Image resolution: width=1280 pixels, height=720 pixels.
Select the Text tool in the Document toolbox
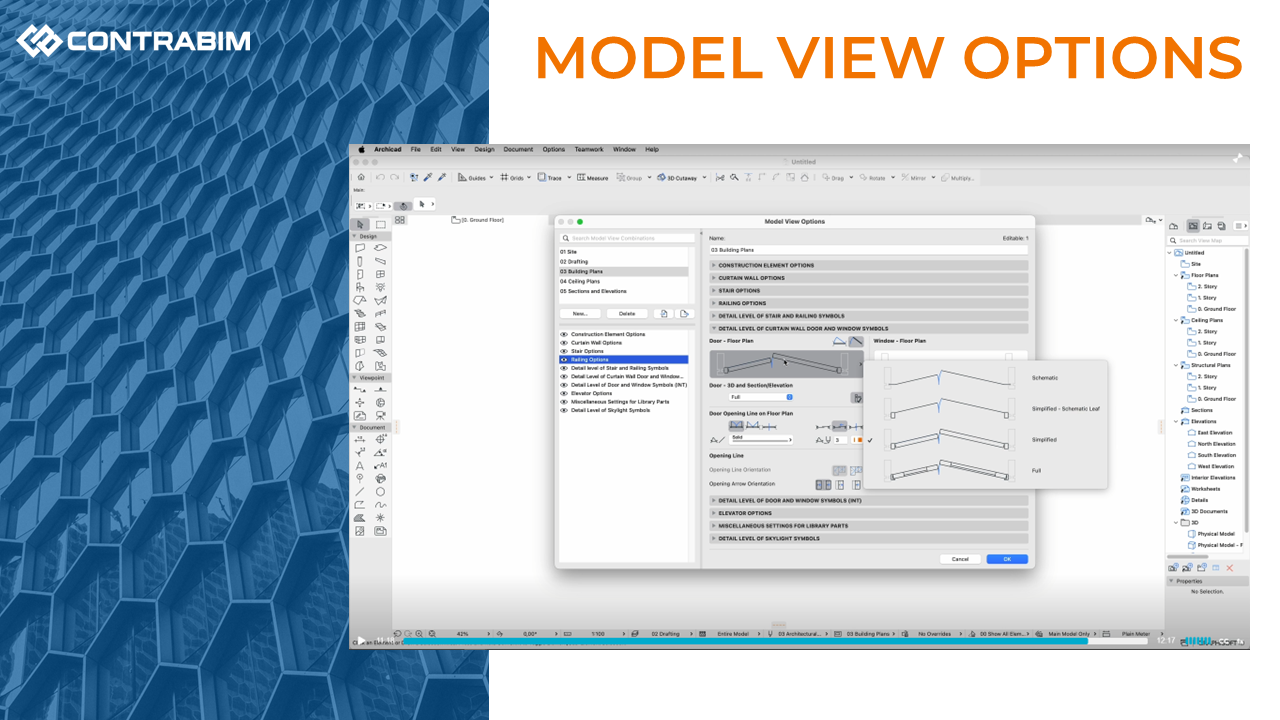pos(360,466)
